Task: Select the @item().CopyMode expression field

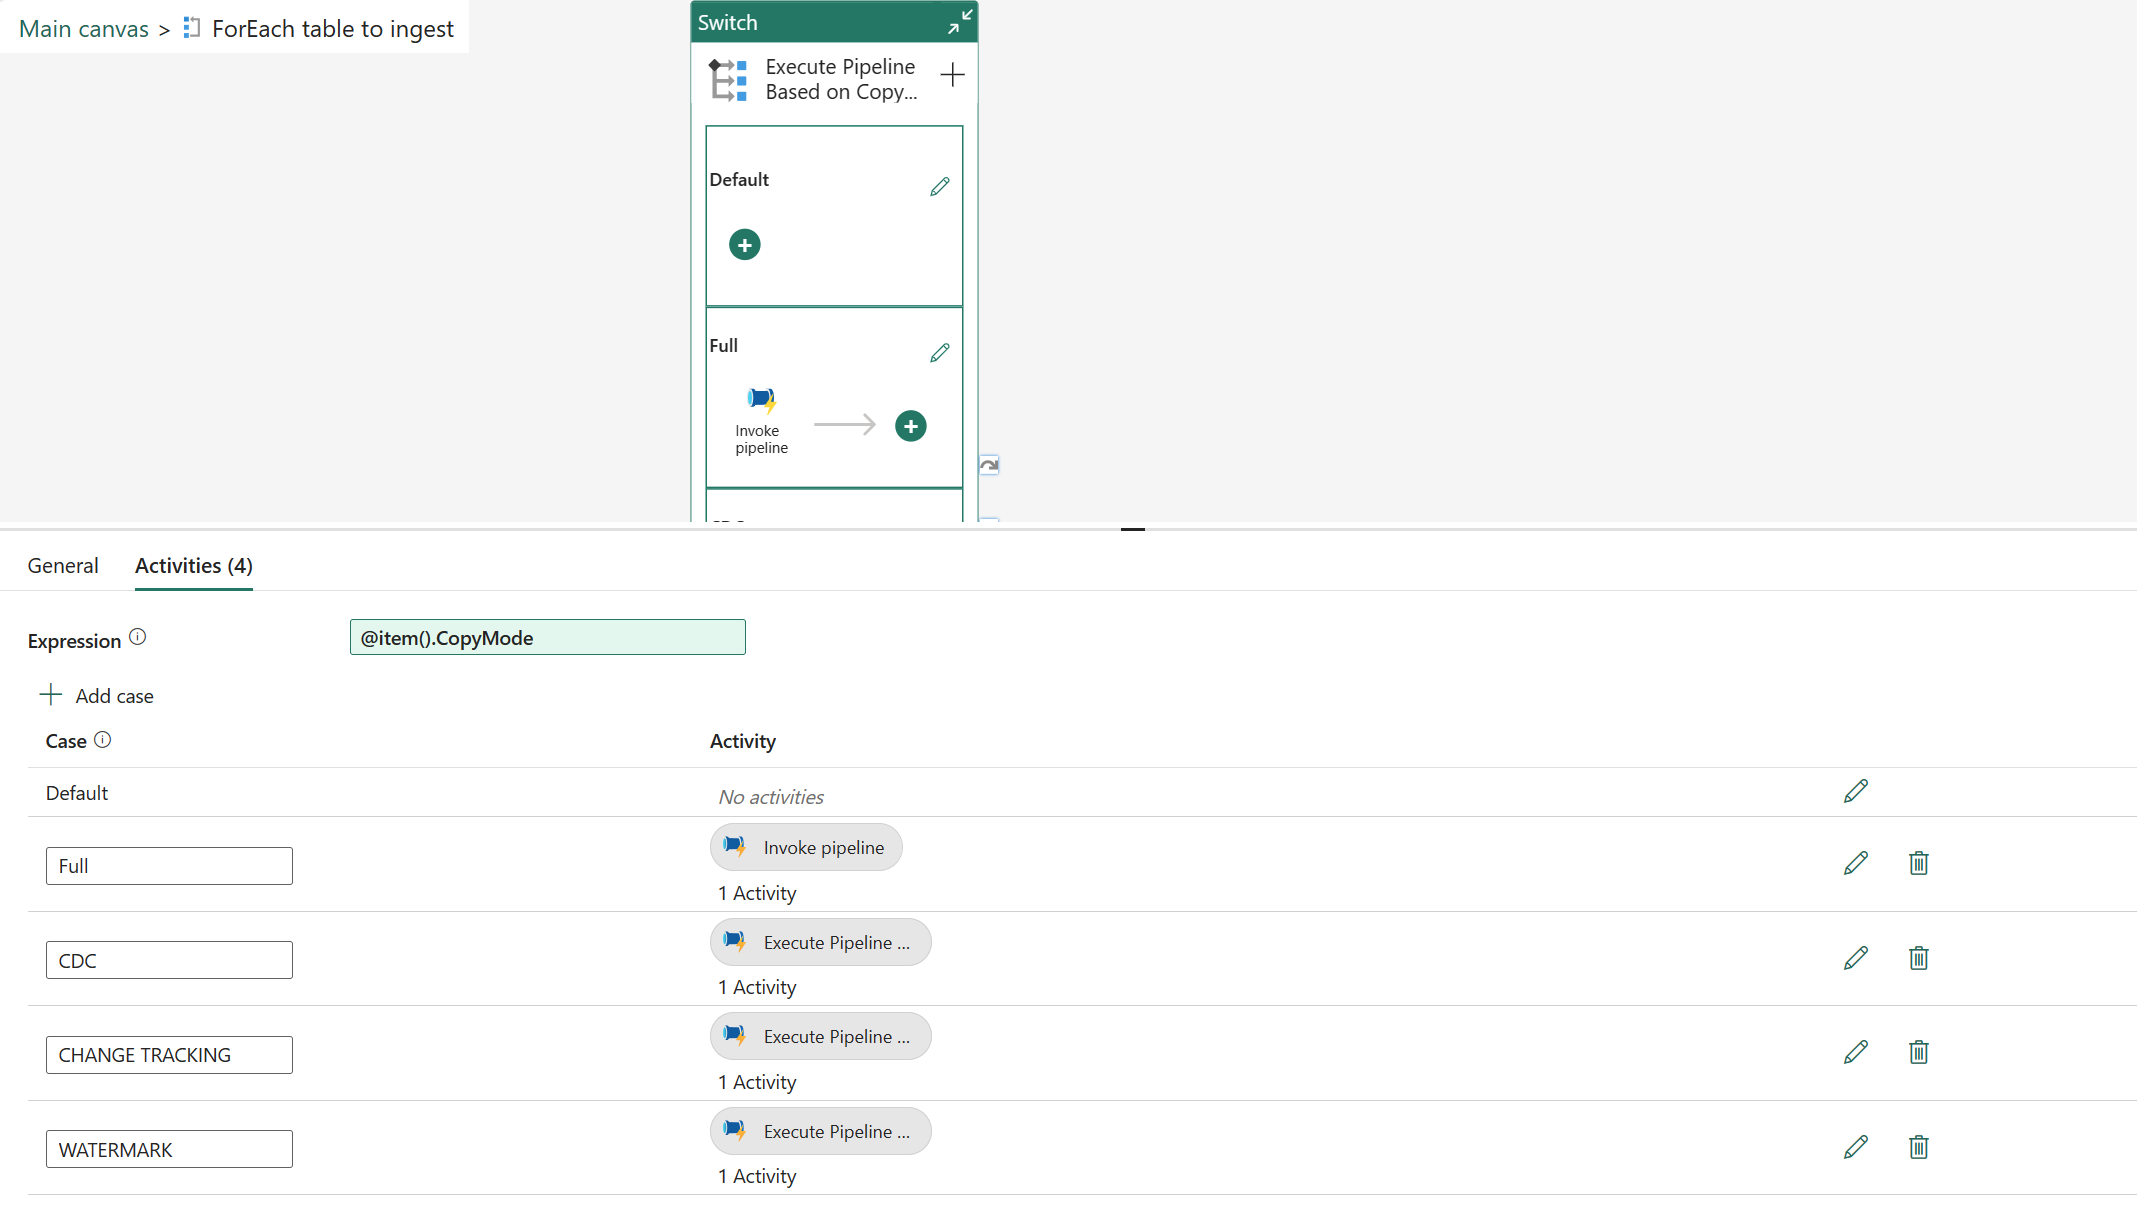Action: (547, 637)
